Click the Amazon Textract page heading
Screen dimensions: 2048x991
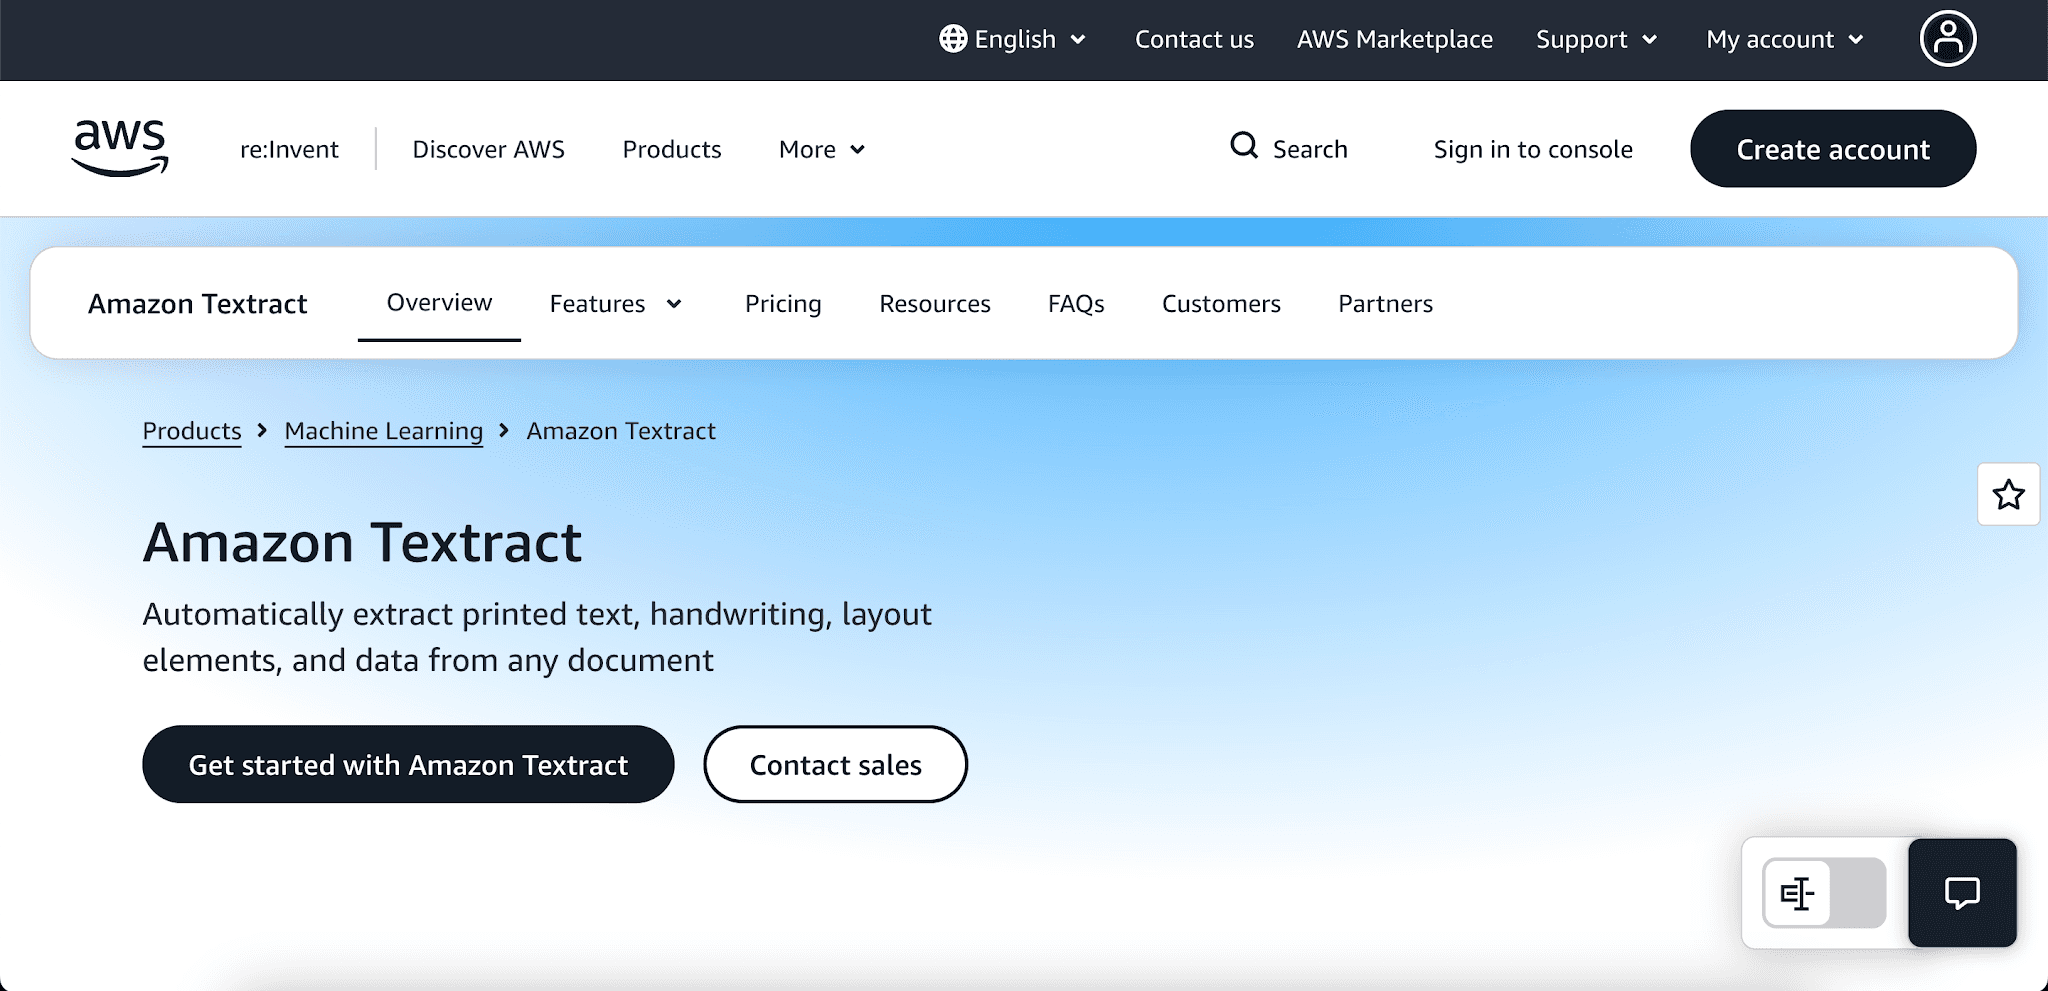(x=362, y=543)
